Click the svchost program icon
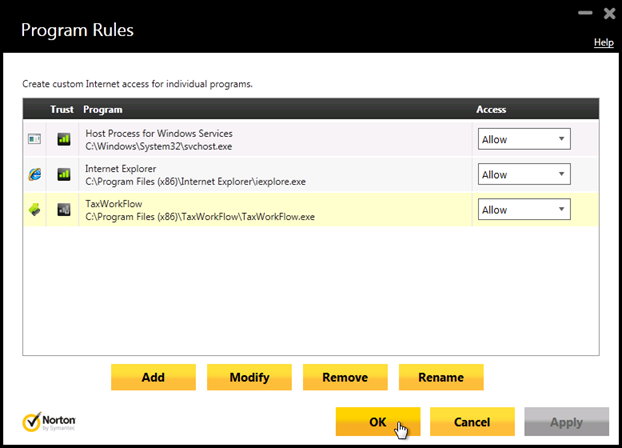This screenshot has height=448, width=622. coord(35,139)
